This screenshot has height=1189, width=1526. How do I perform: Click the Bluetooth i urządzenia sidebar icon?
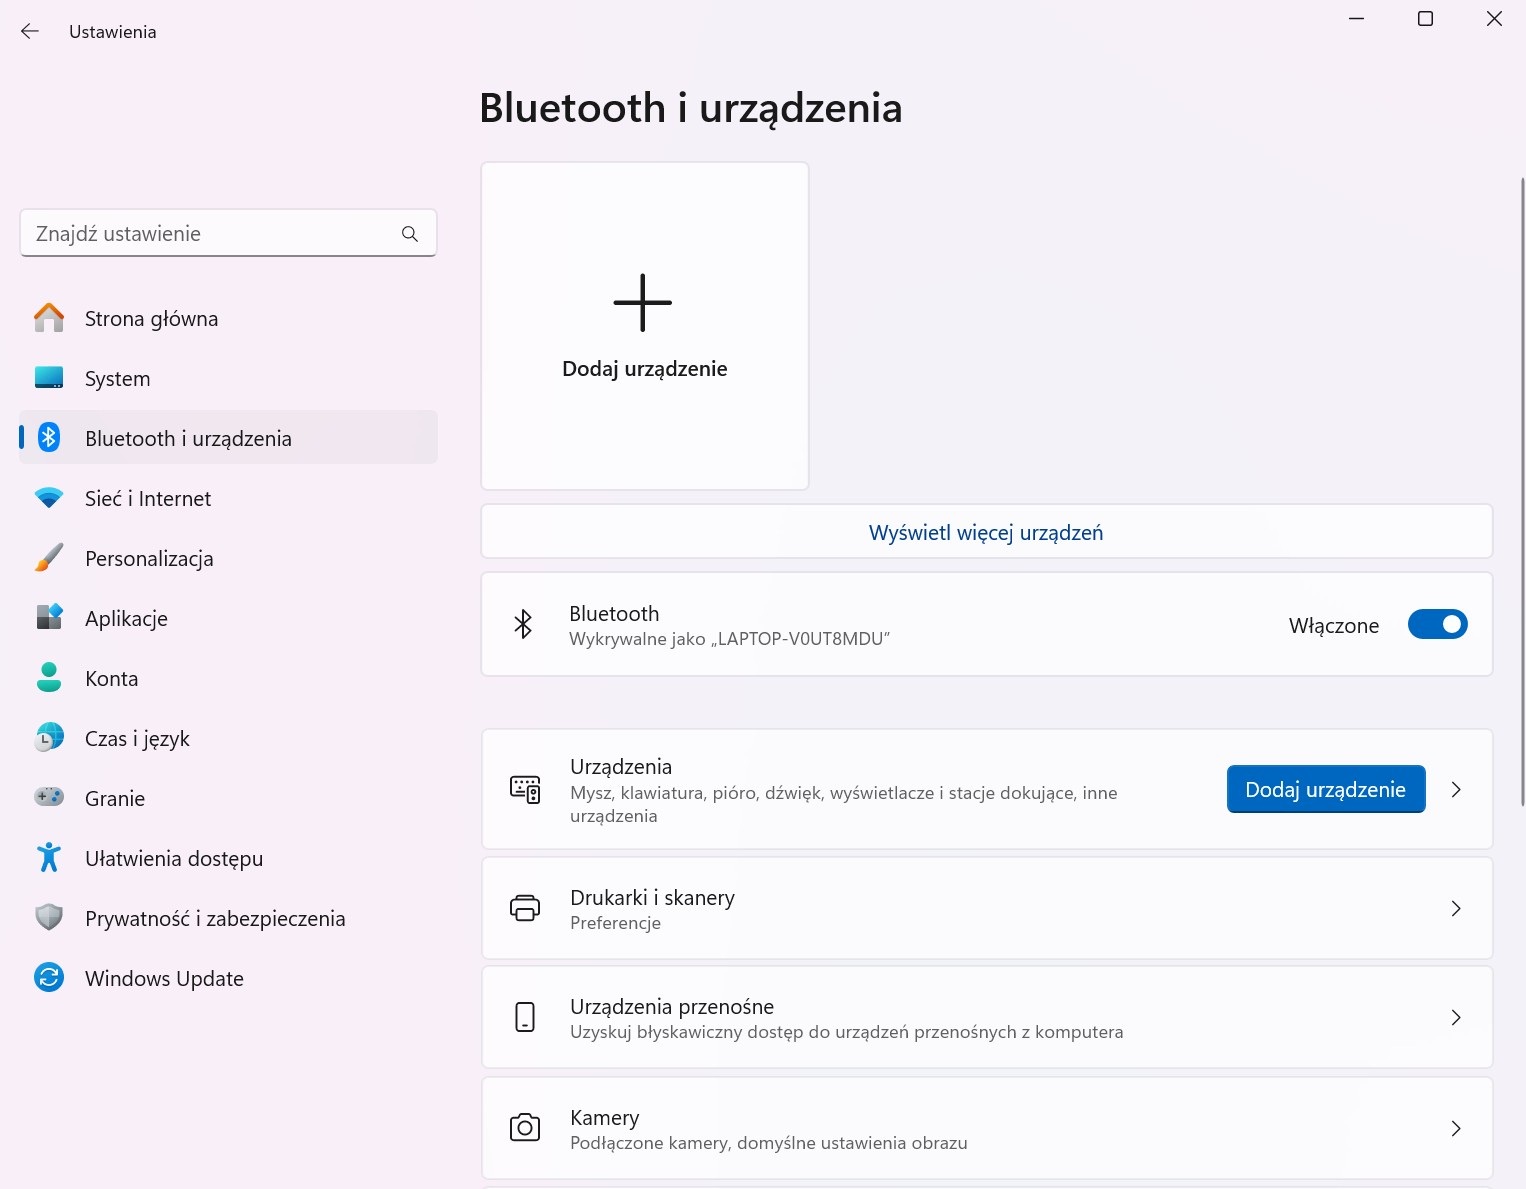click(48, 437)
